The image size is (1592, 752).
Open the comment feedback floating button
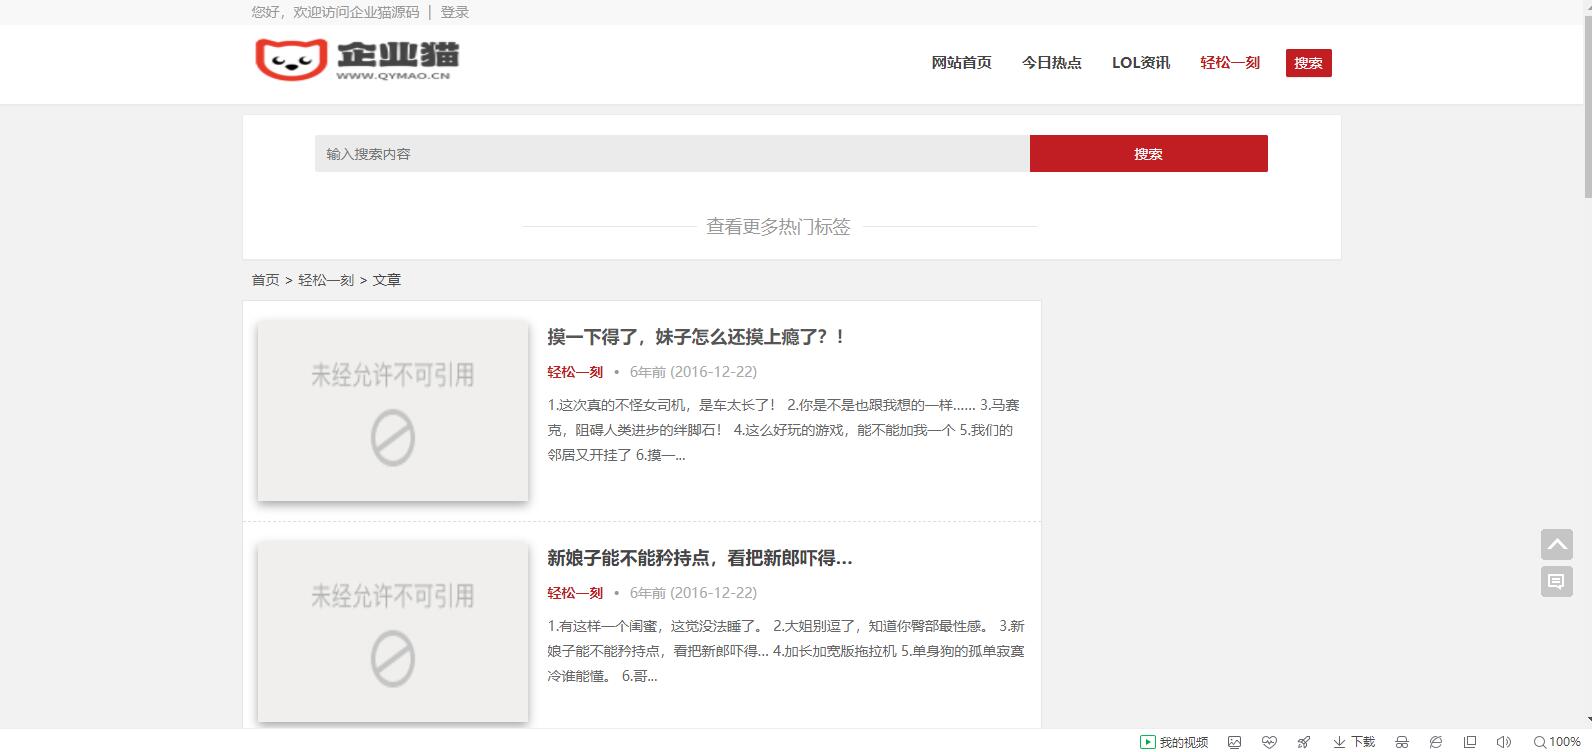(x=1556, y=581)
